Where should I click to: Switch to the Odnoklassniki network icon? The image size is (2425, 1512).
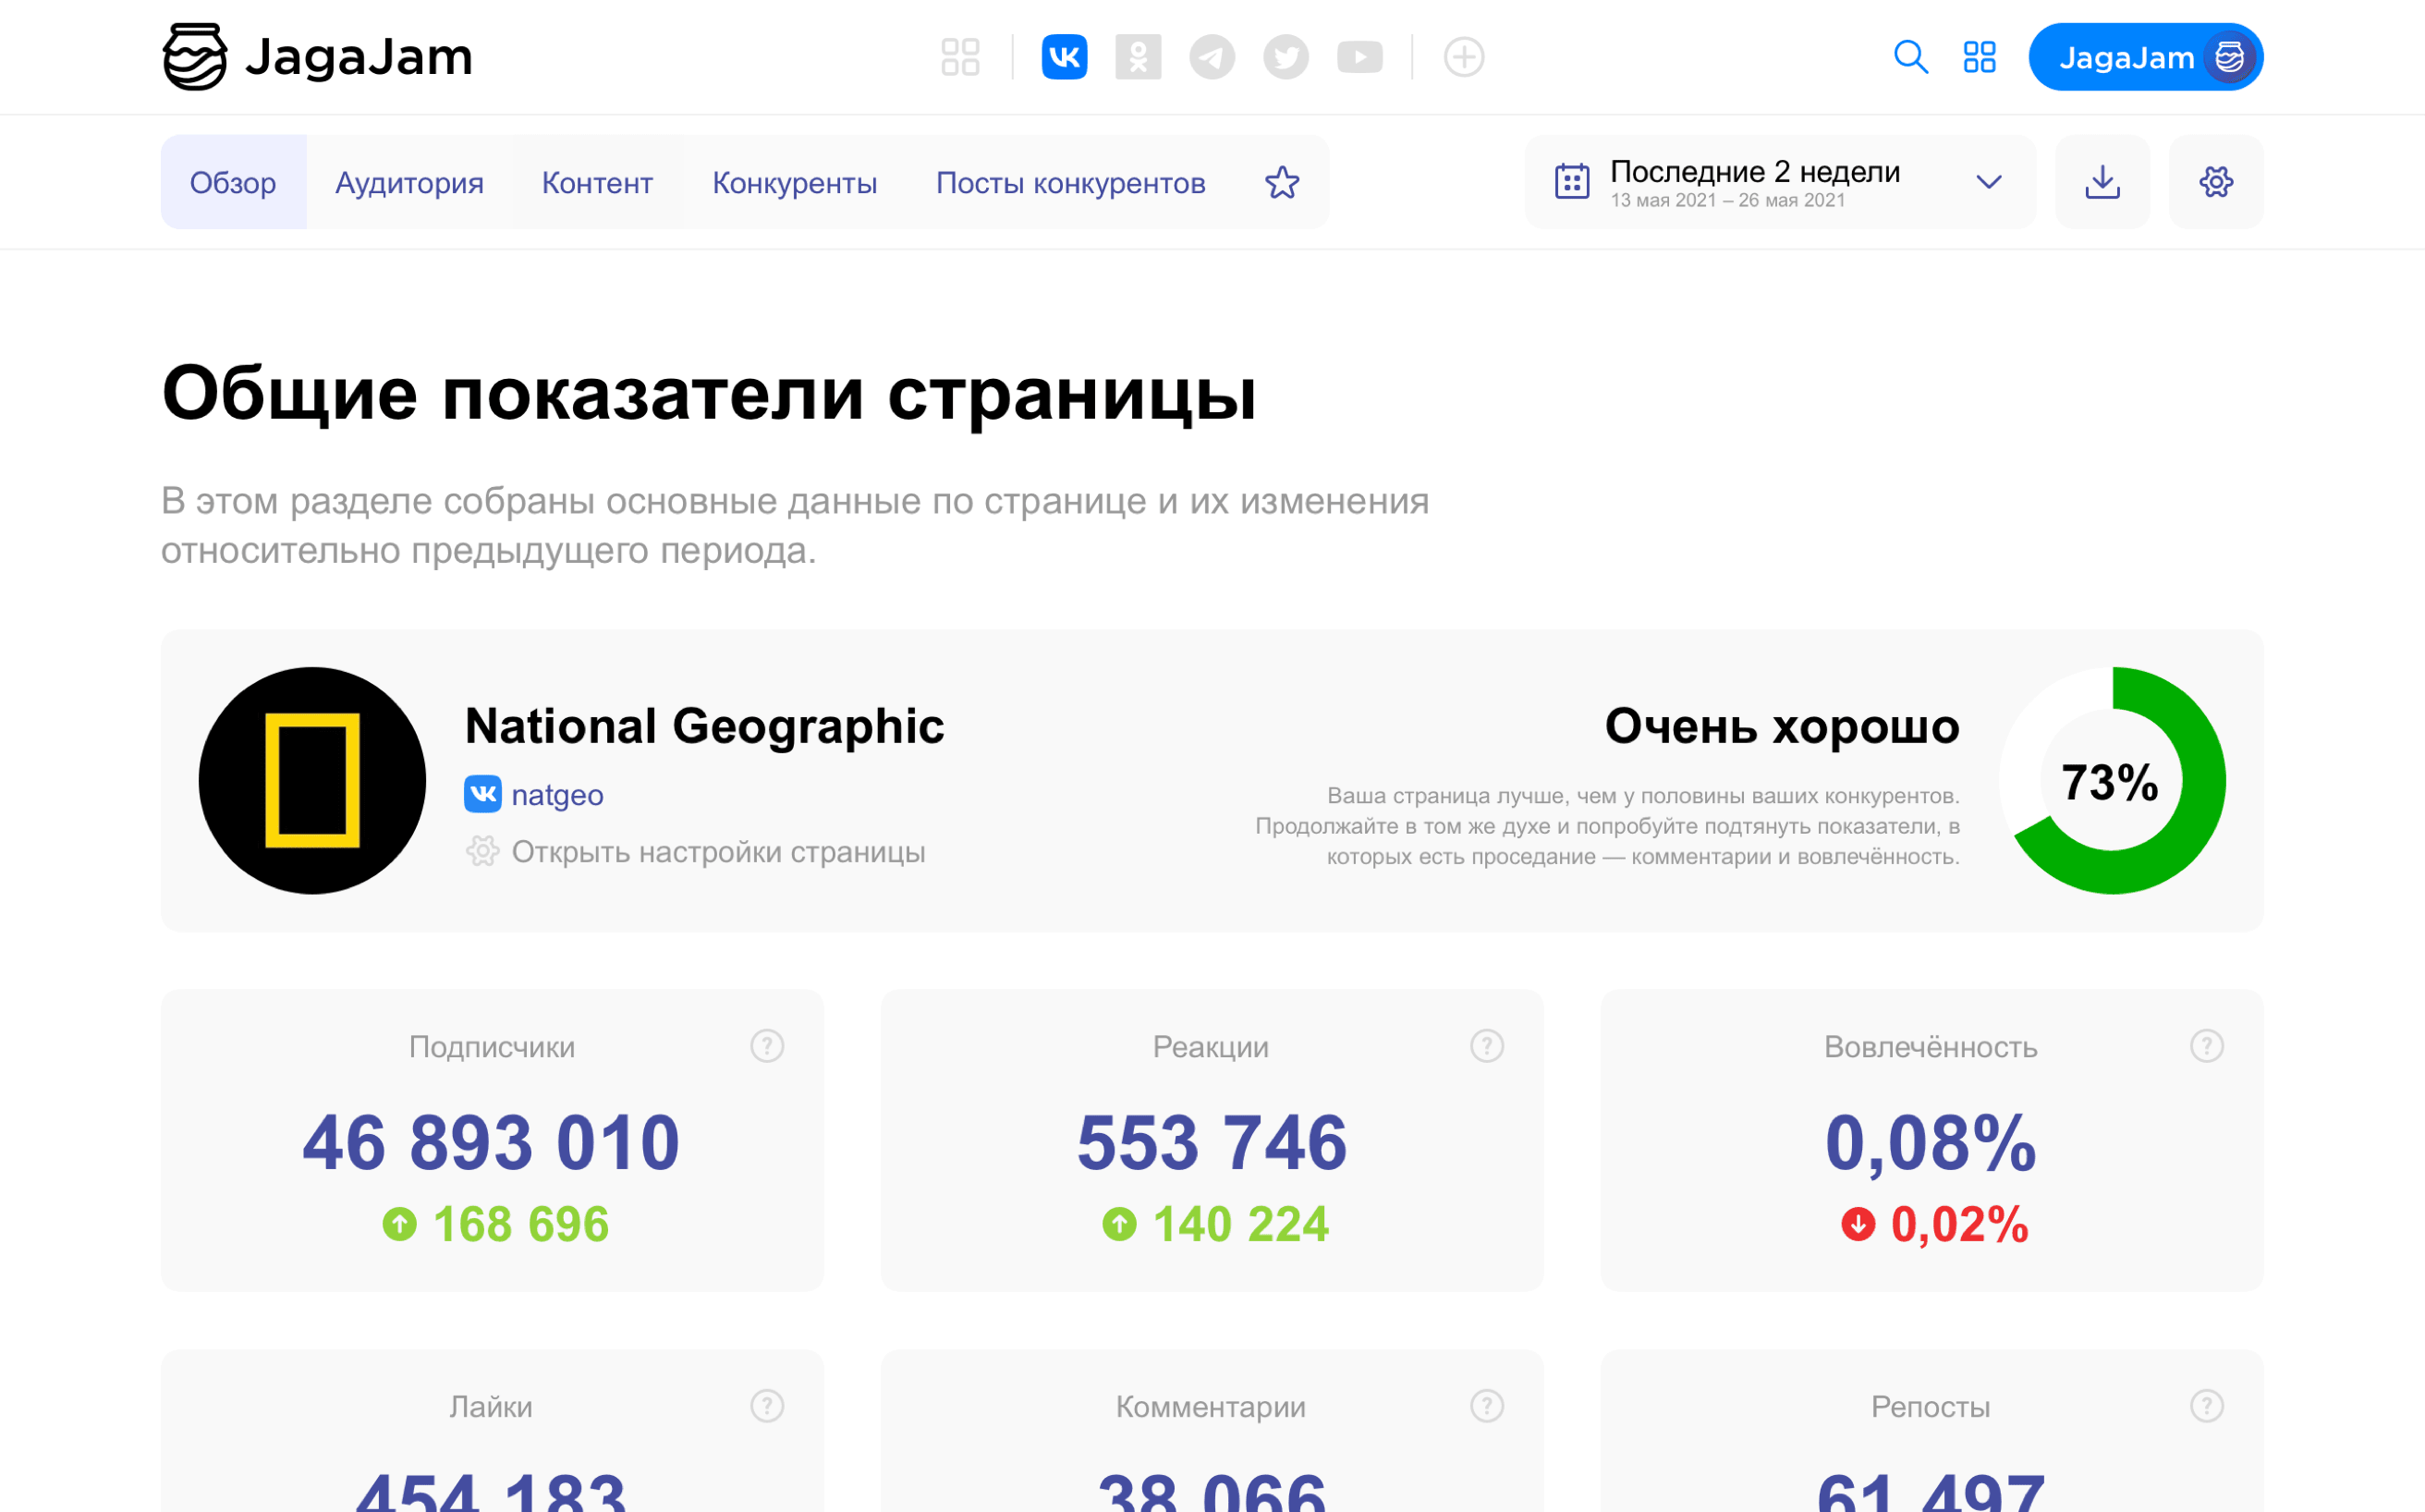point(1138,57)
